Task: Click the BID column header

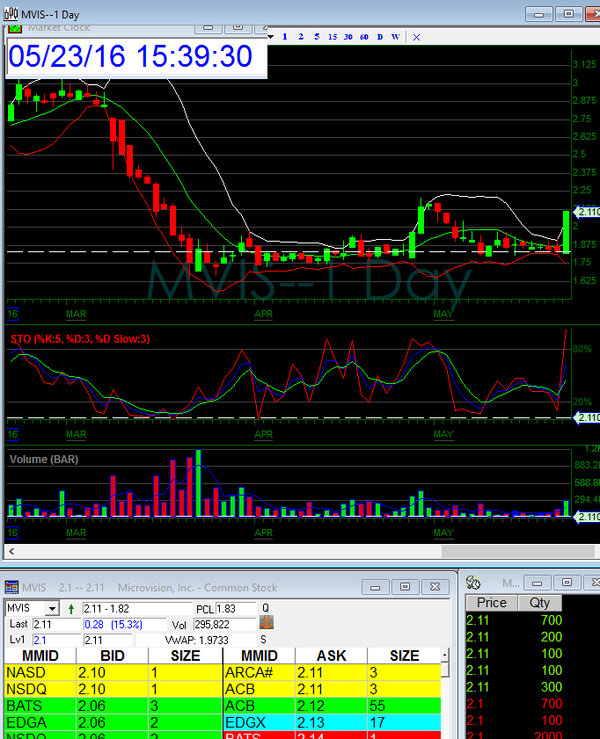Action: coord(111,656)
